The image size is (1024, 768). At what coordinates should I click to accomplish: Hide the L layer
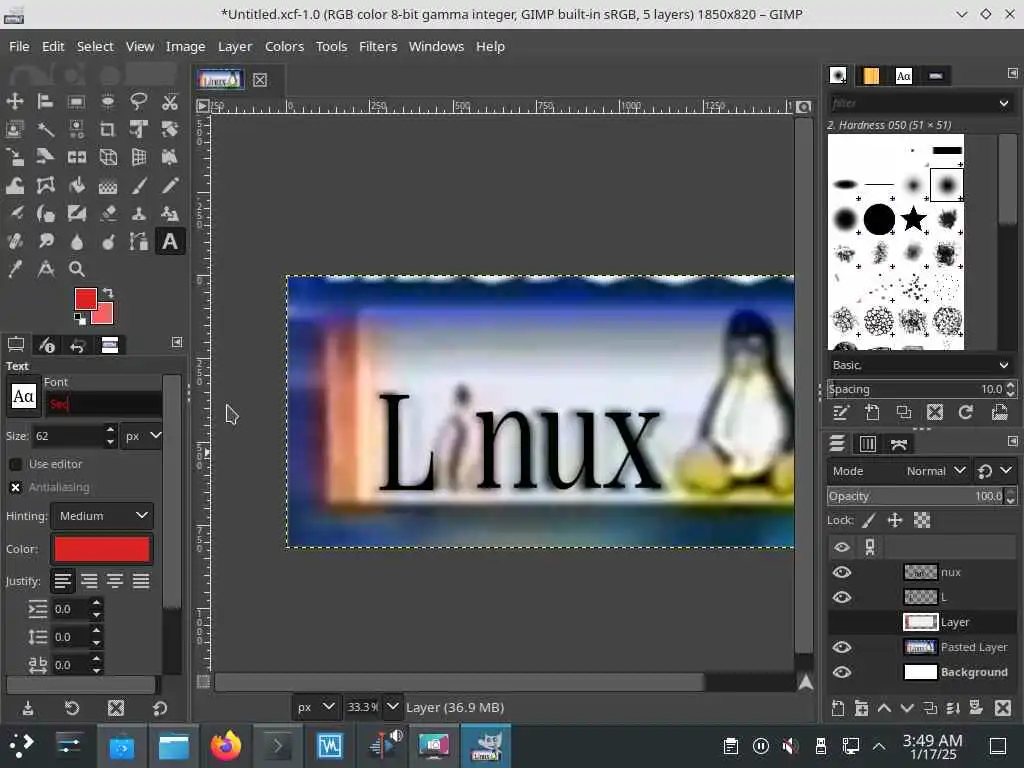[x=842, y=597]
